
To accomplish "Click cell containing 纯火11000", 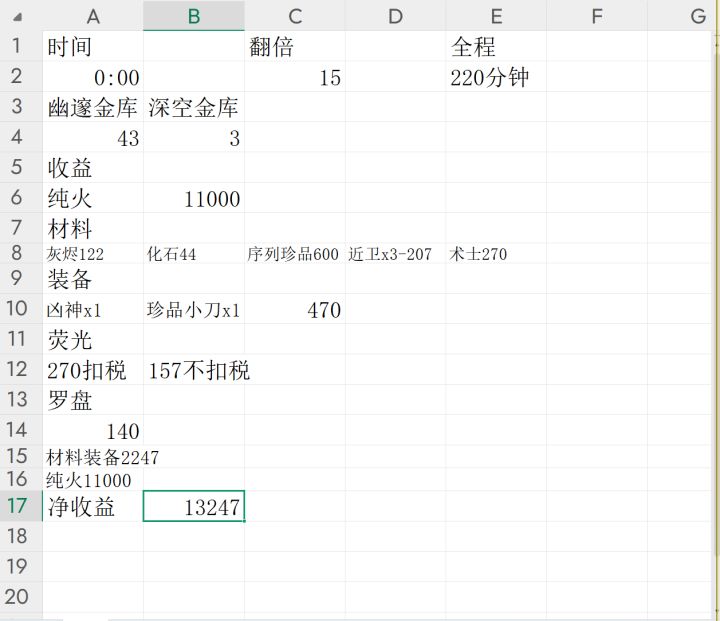I will [x=93, y=480].
